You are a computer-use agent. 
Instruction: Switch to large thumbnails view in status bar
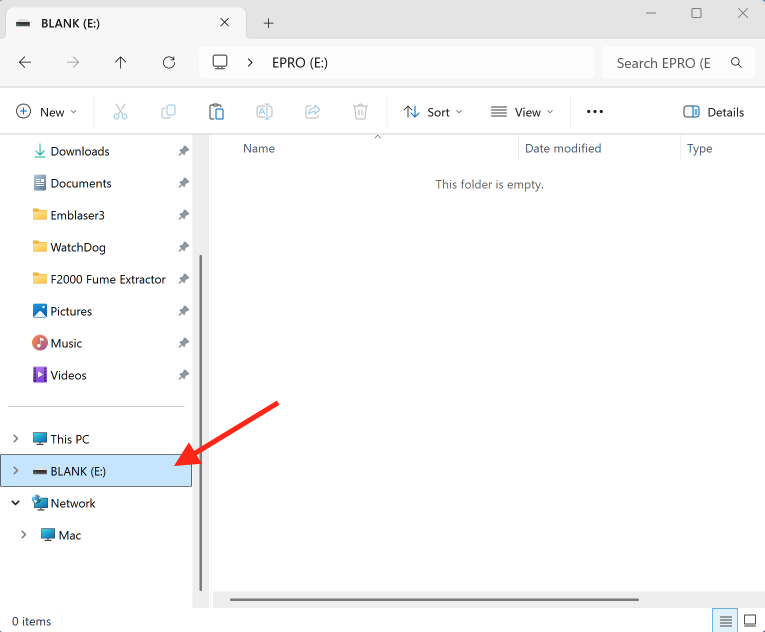pos(749,621)
